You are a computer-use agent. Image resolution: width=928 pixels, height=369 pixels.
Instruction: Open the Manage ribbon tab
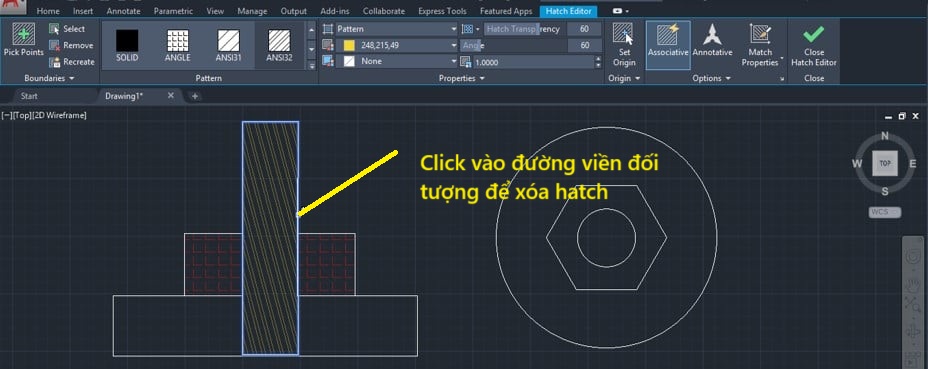252,11
